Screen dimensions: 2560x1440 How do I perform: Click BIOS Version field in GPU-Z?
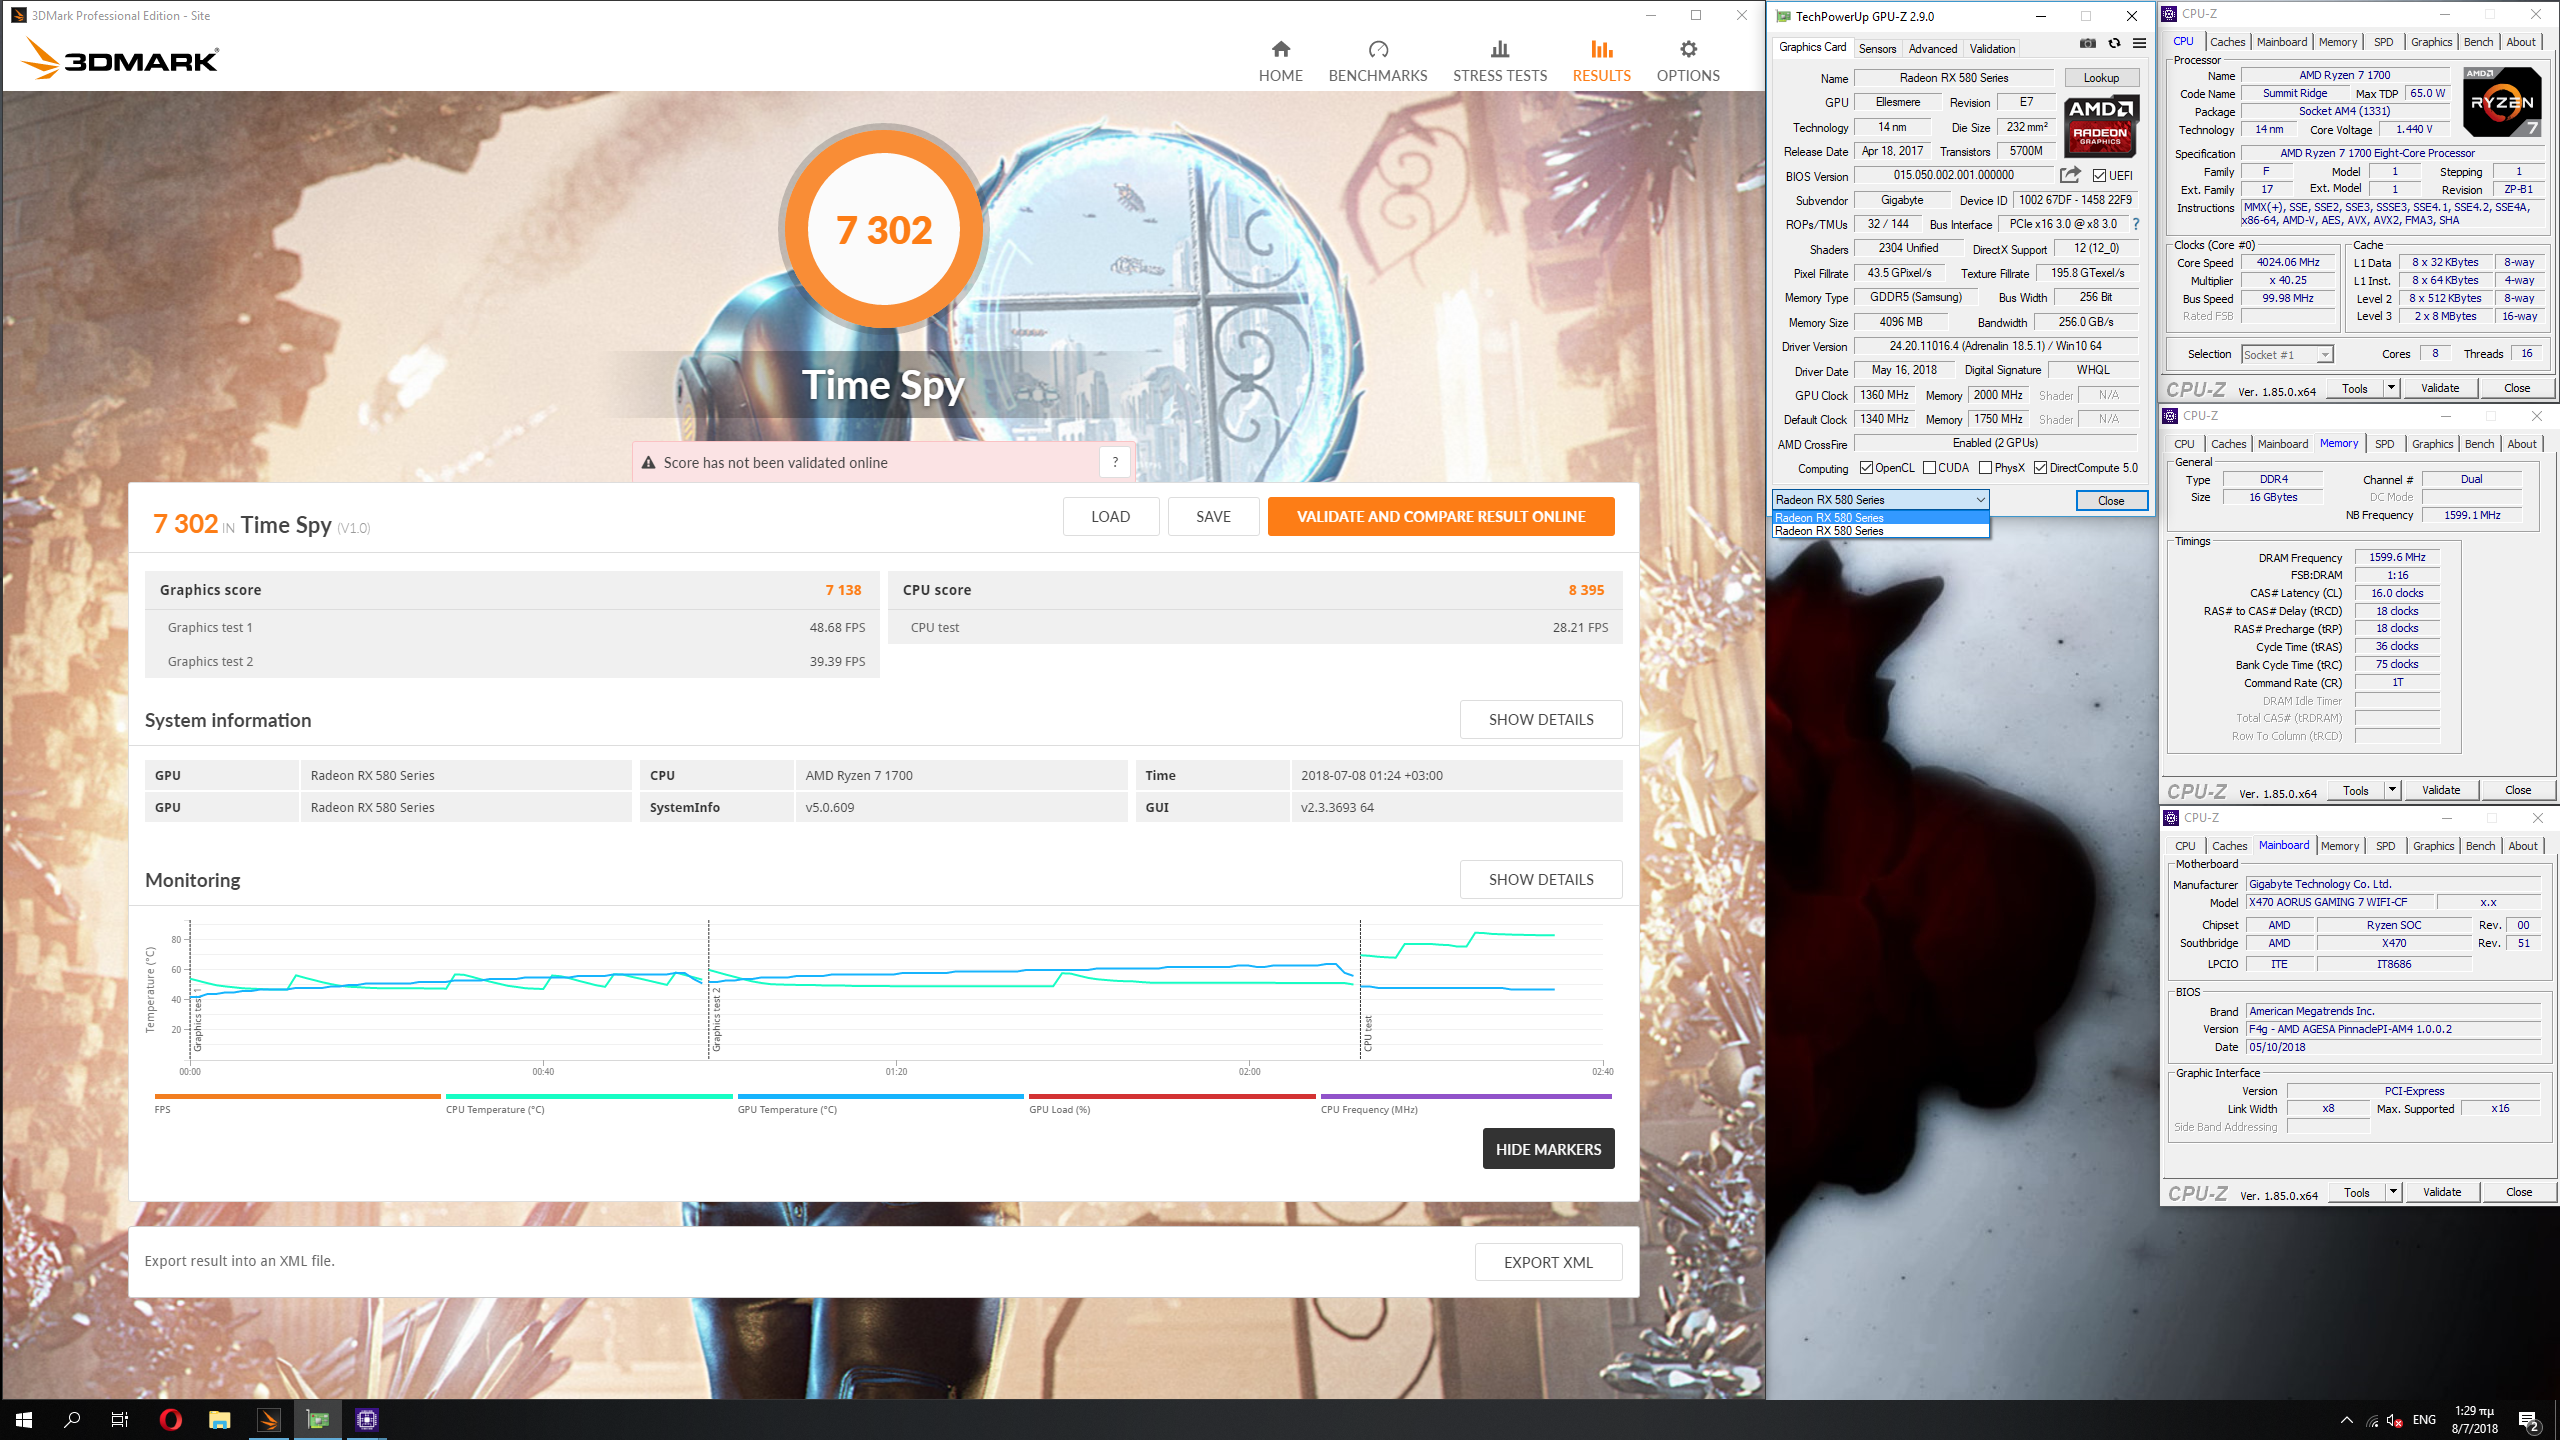pos(1953,175)
